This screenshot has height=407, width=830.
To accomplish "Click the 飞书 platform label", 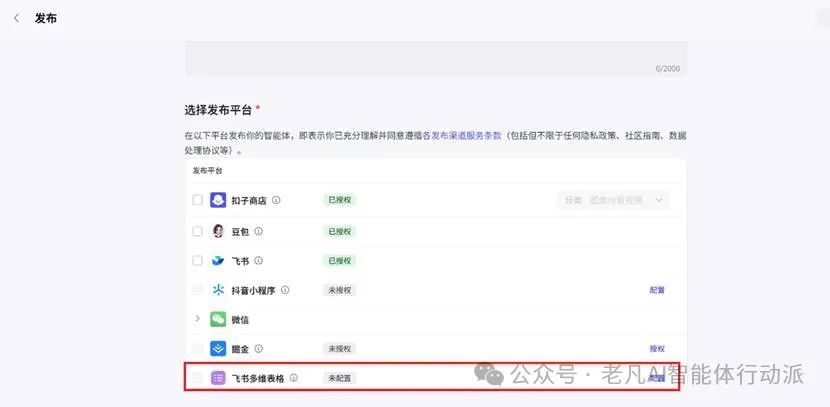I will pyautogui.click(x=240, y=261).
